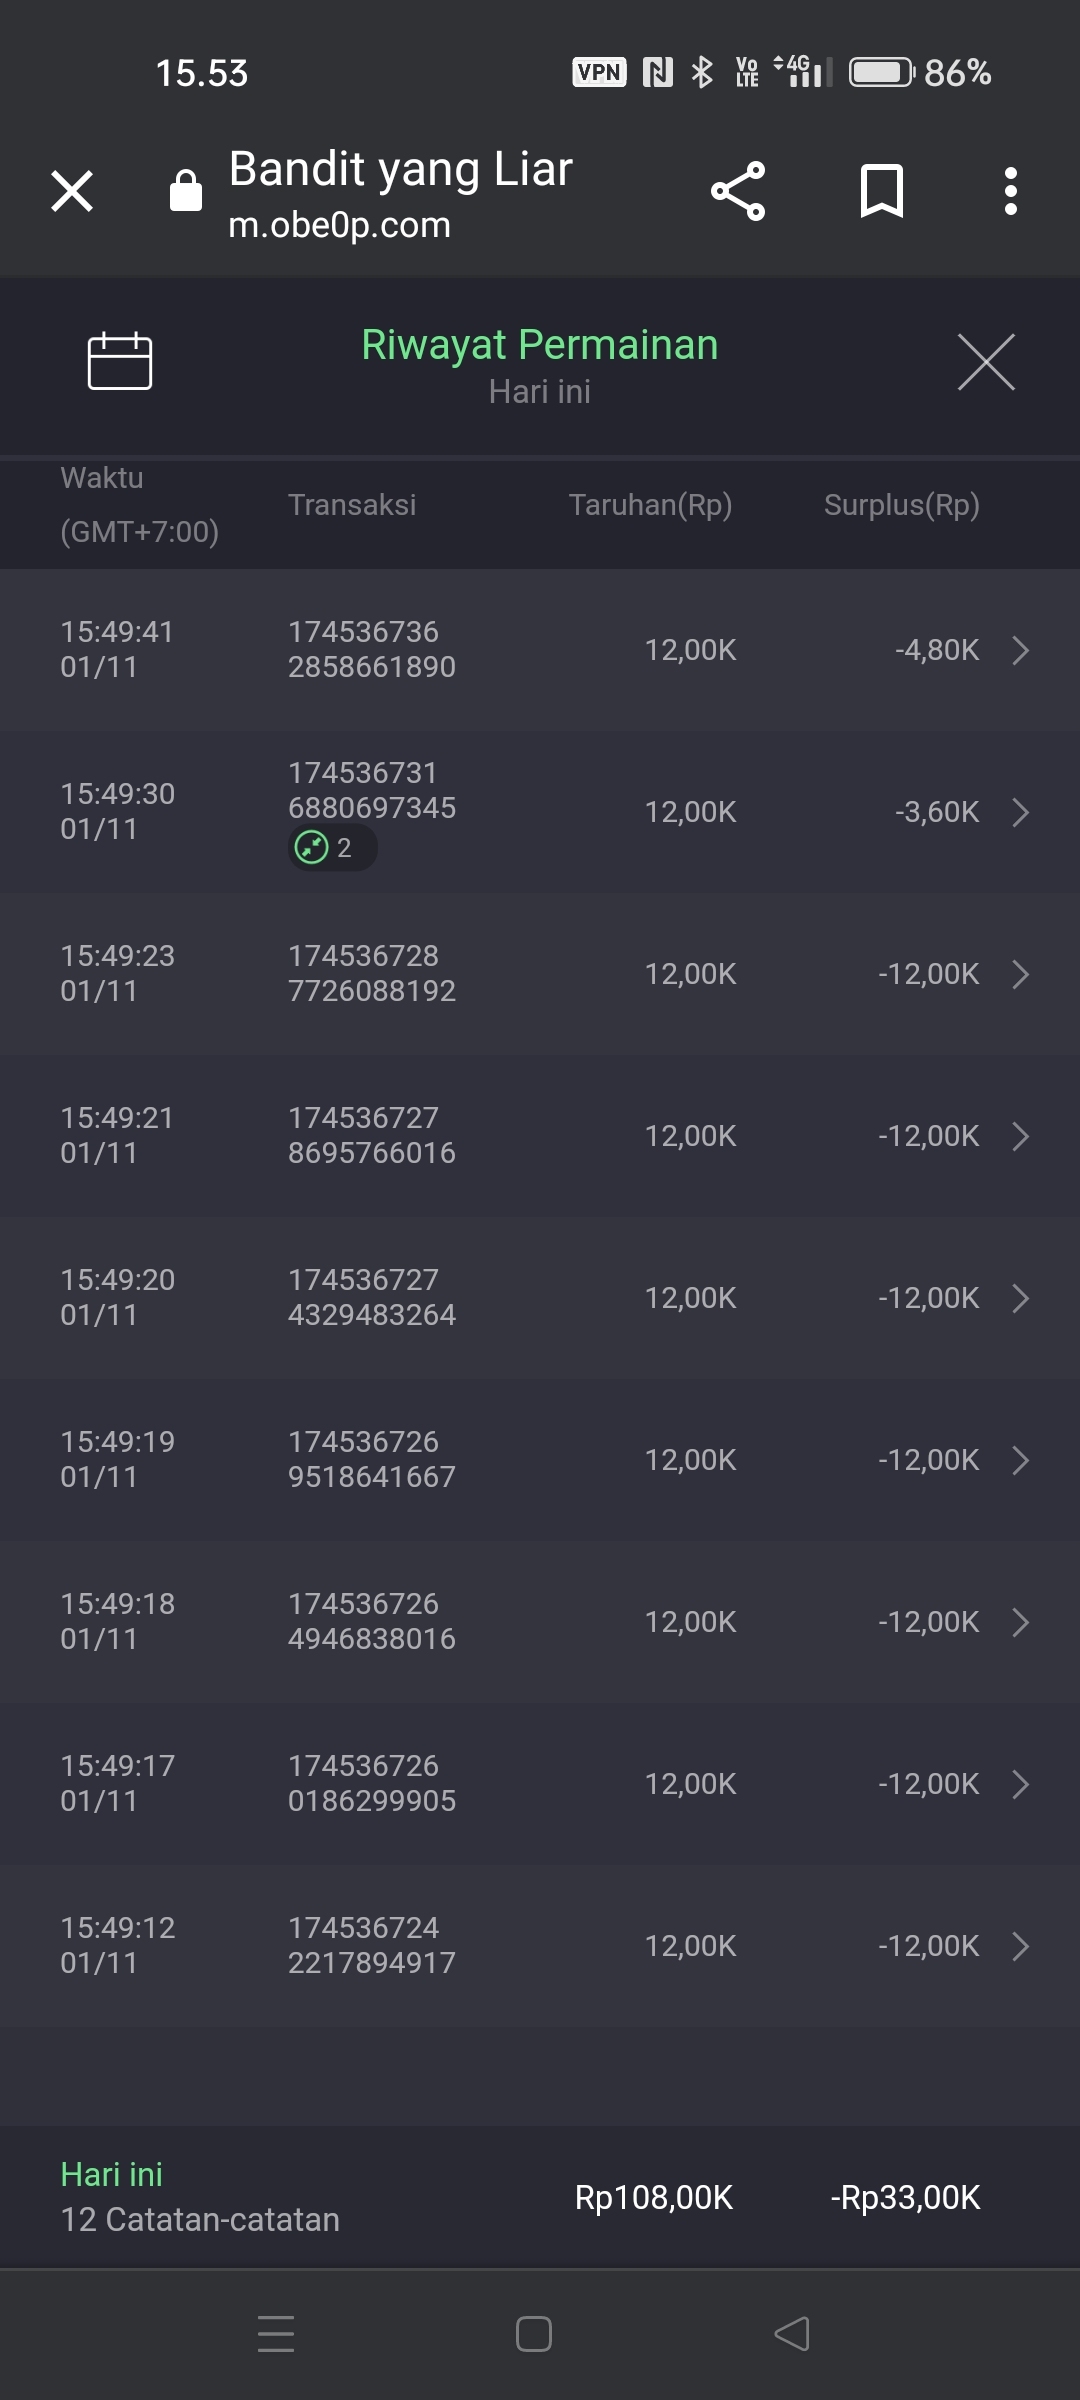
Task: Open the Android recent apps menu button
Action: 276,2334
